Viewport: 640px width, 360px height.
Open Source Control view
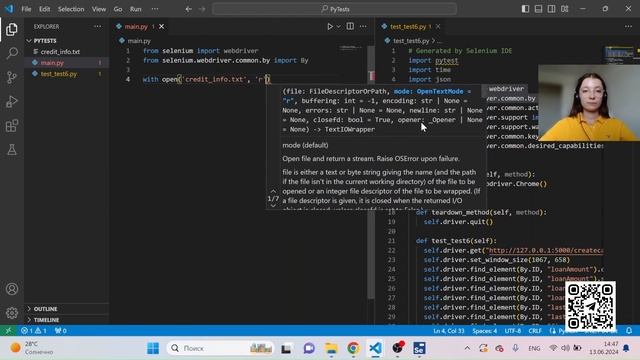coord(12,77)
